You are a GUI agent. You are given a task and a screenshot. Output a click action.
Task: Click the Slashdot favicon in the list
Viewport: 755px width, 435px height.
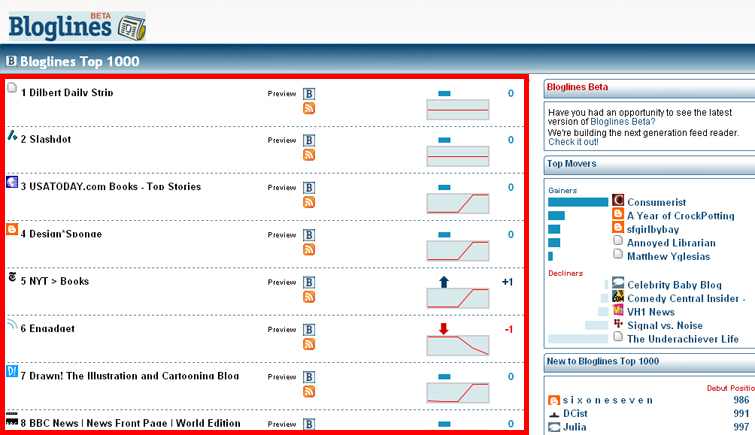(12, 135)
